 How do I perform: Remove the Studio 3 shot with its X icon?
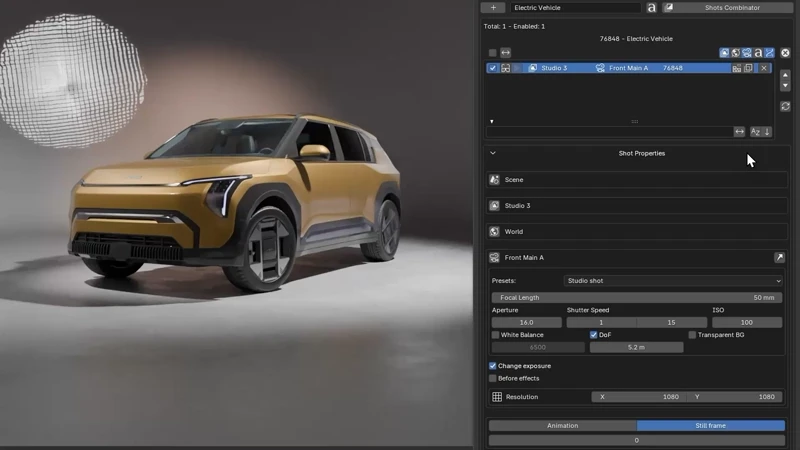(x=764, y=68)
